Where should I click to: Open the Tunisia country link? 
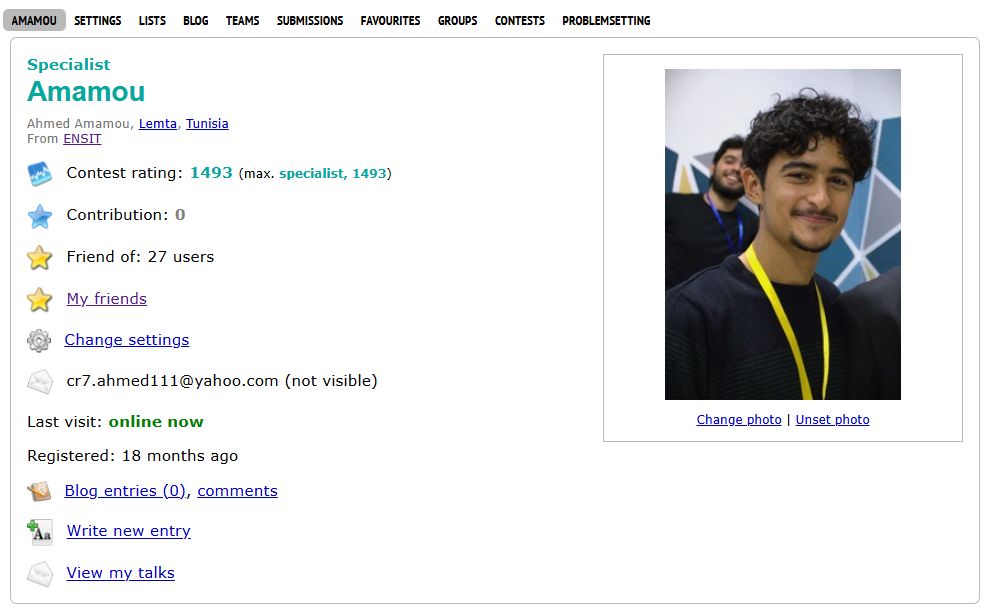[x=207, y=124]
